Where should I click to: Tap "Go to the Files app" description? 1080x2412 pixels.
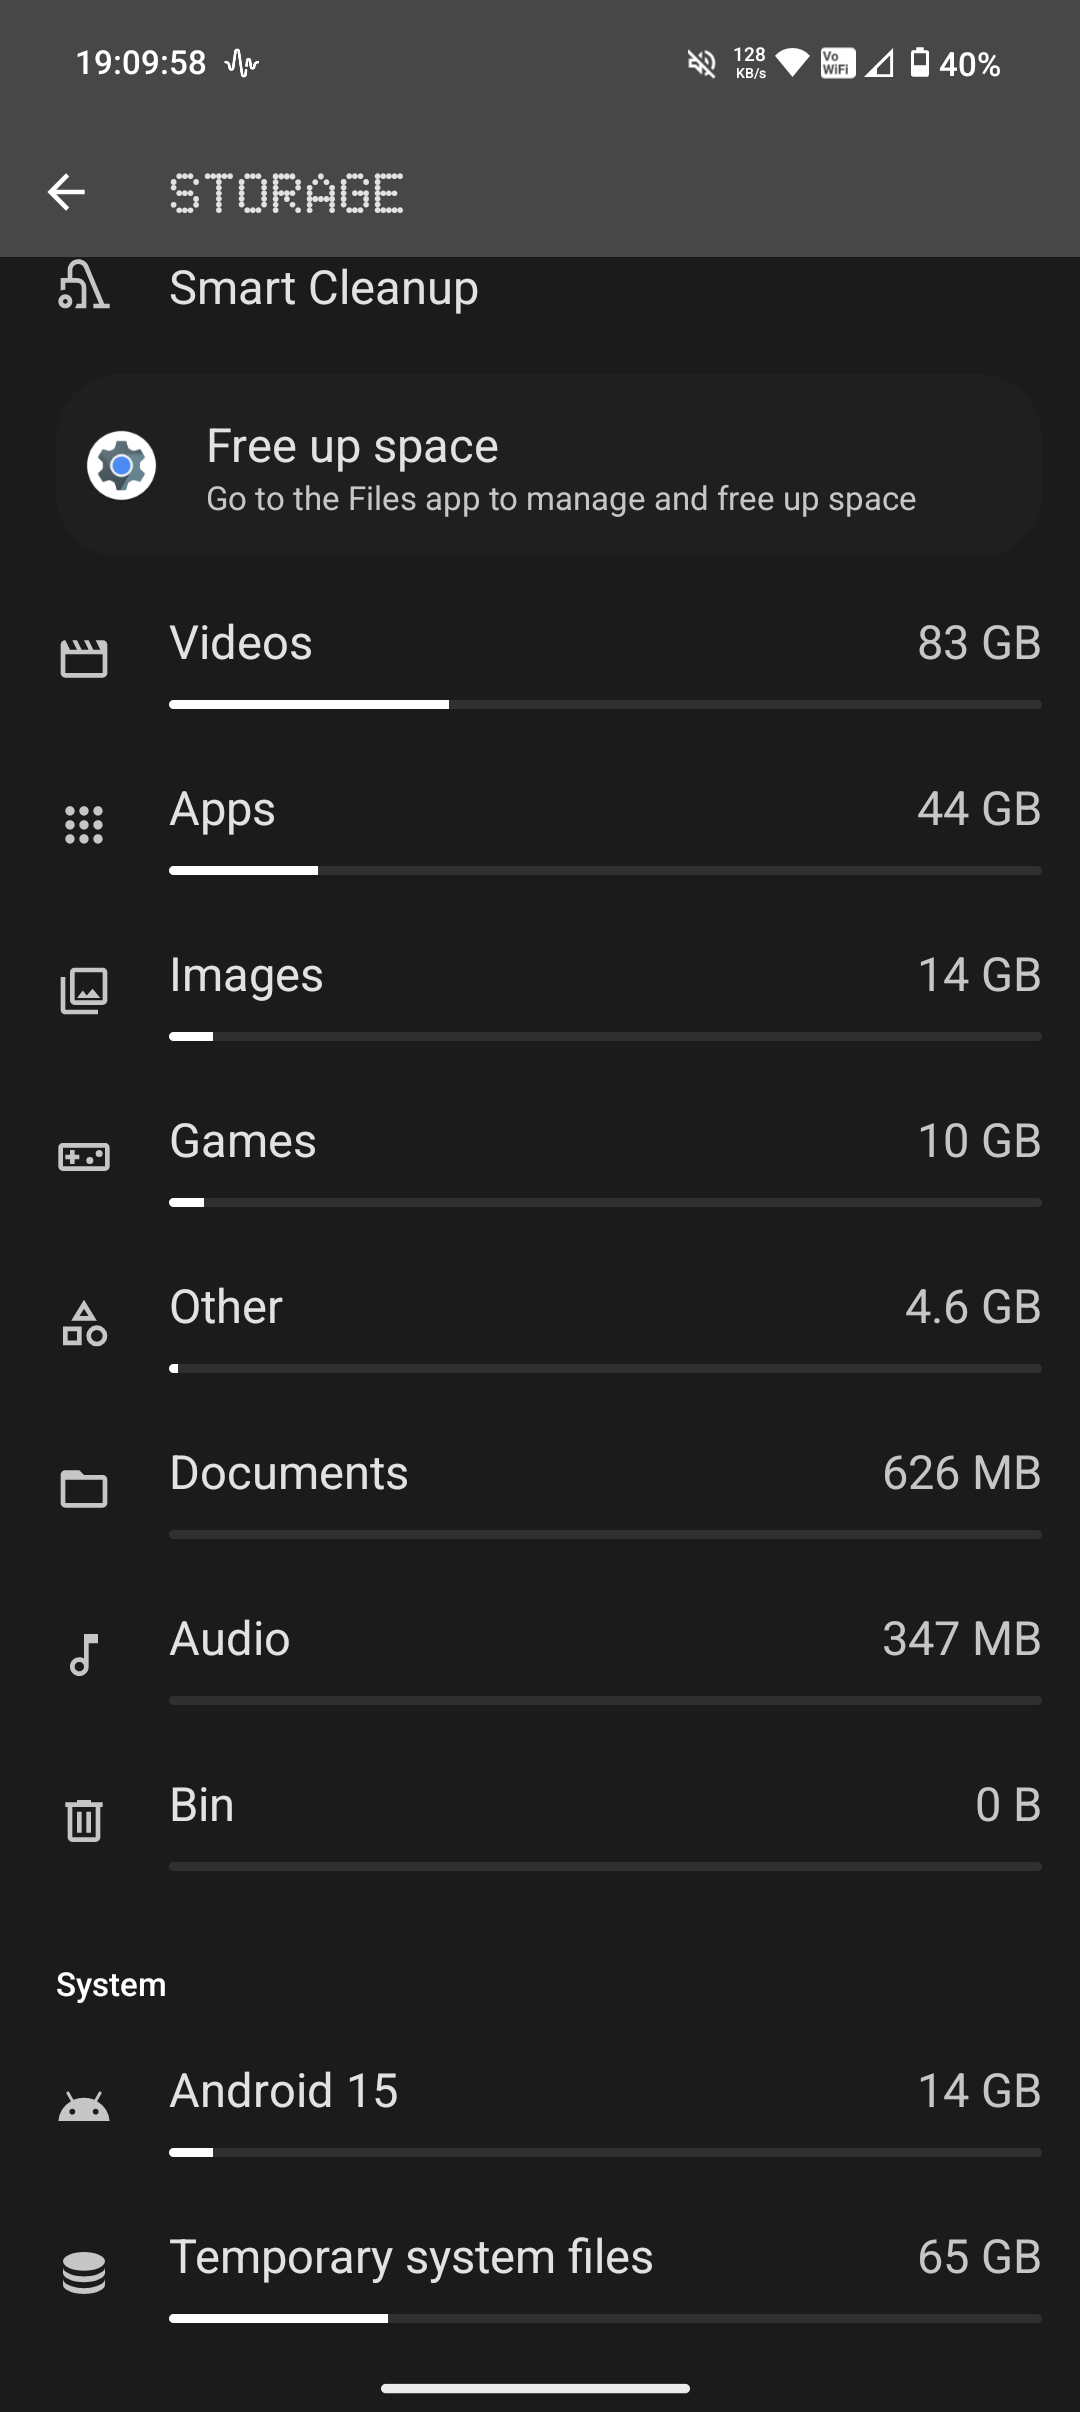pyautogui.click(x=561, y=499)
